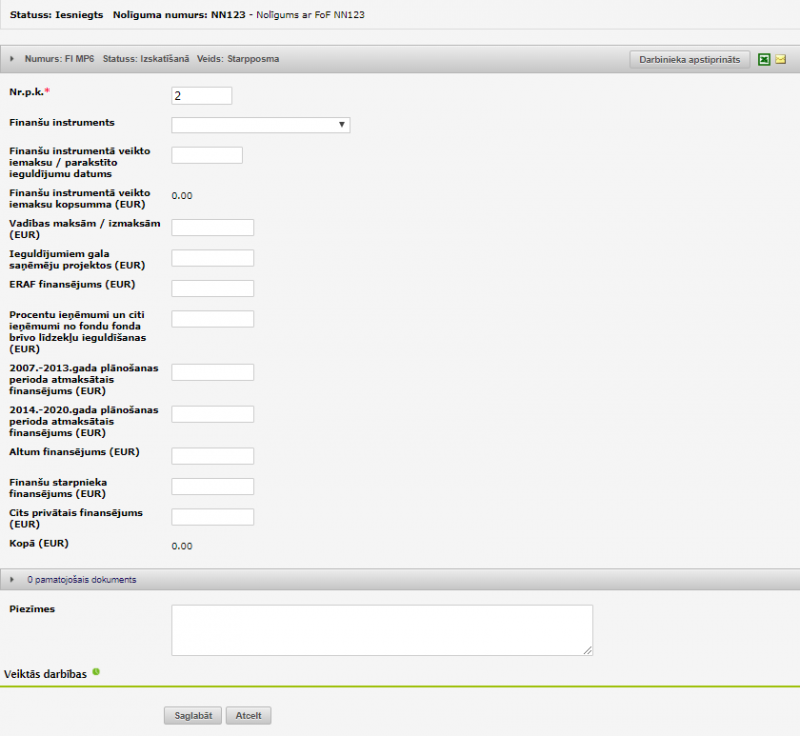Click the Excel export icon
This screenshot has width=800, height=736.
763,60
